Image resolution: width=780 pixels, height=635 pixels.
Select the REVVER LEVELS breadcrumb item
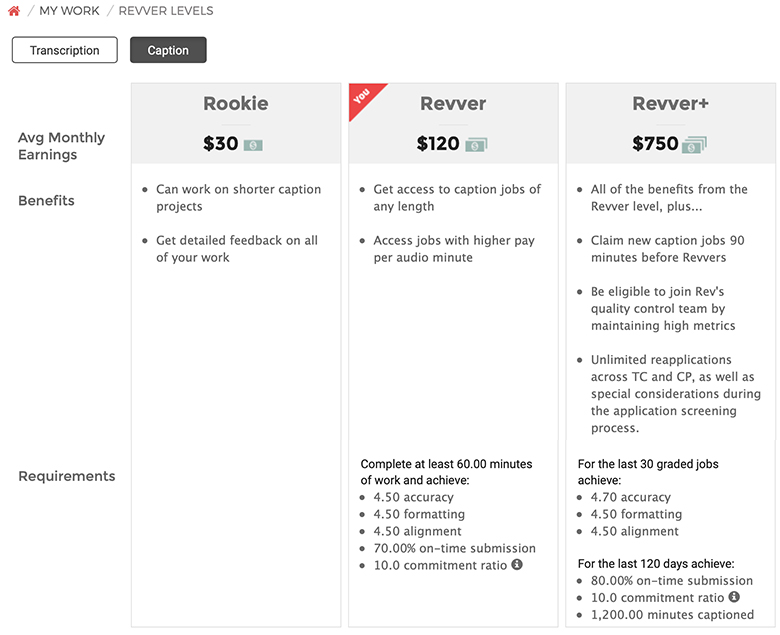pyautogui.click(x=166, y=11)
